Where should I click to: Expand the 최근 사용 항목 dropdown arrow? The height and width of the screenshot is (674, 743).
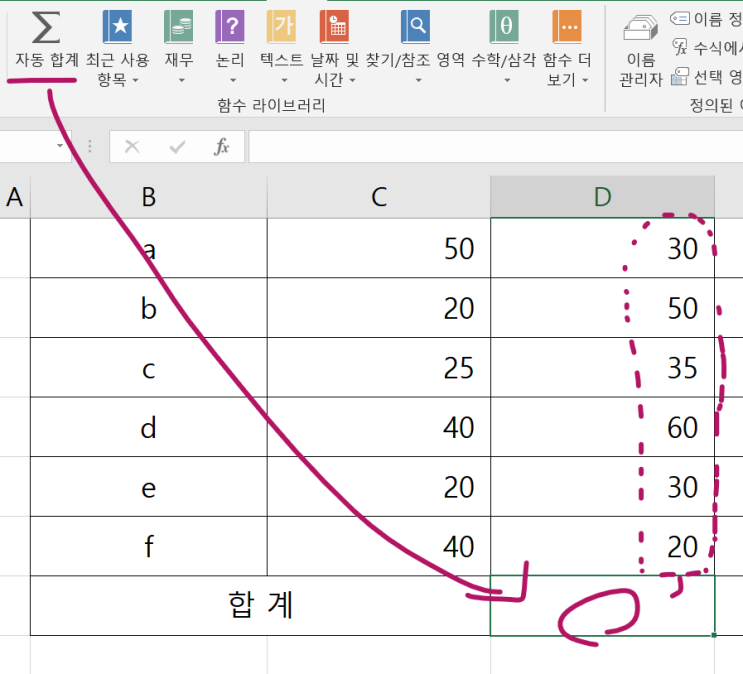click(136, 81)
